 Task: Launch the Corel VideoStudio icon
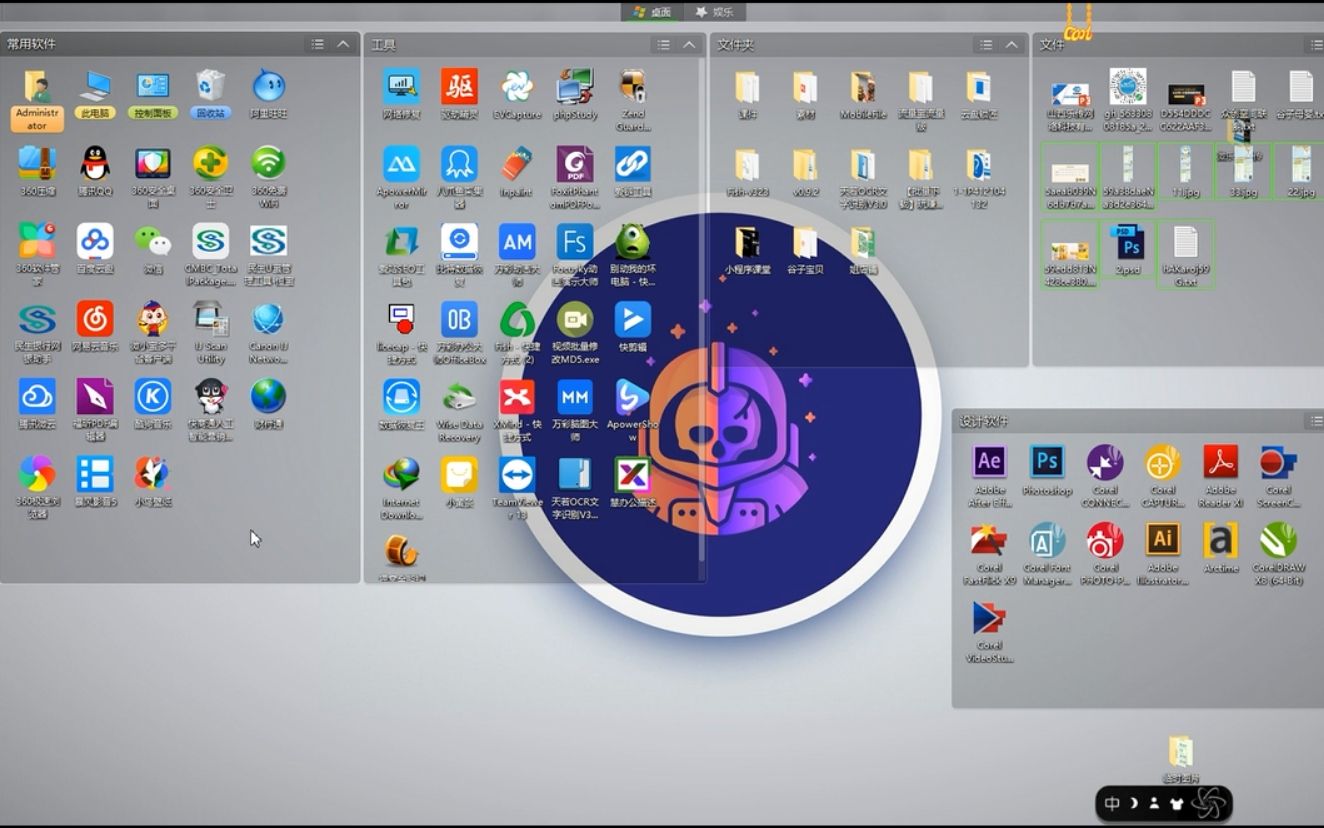989,617
